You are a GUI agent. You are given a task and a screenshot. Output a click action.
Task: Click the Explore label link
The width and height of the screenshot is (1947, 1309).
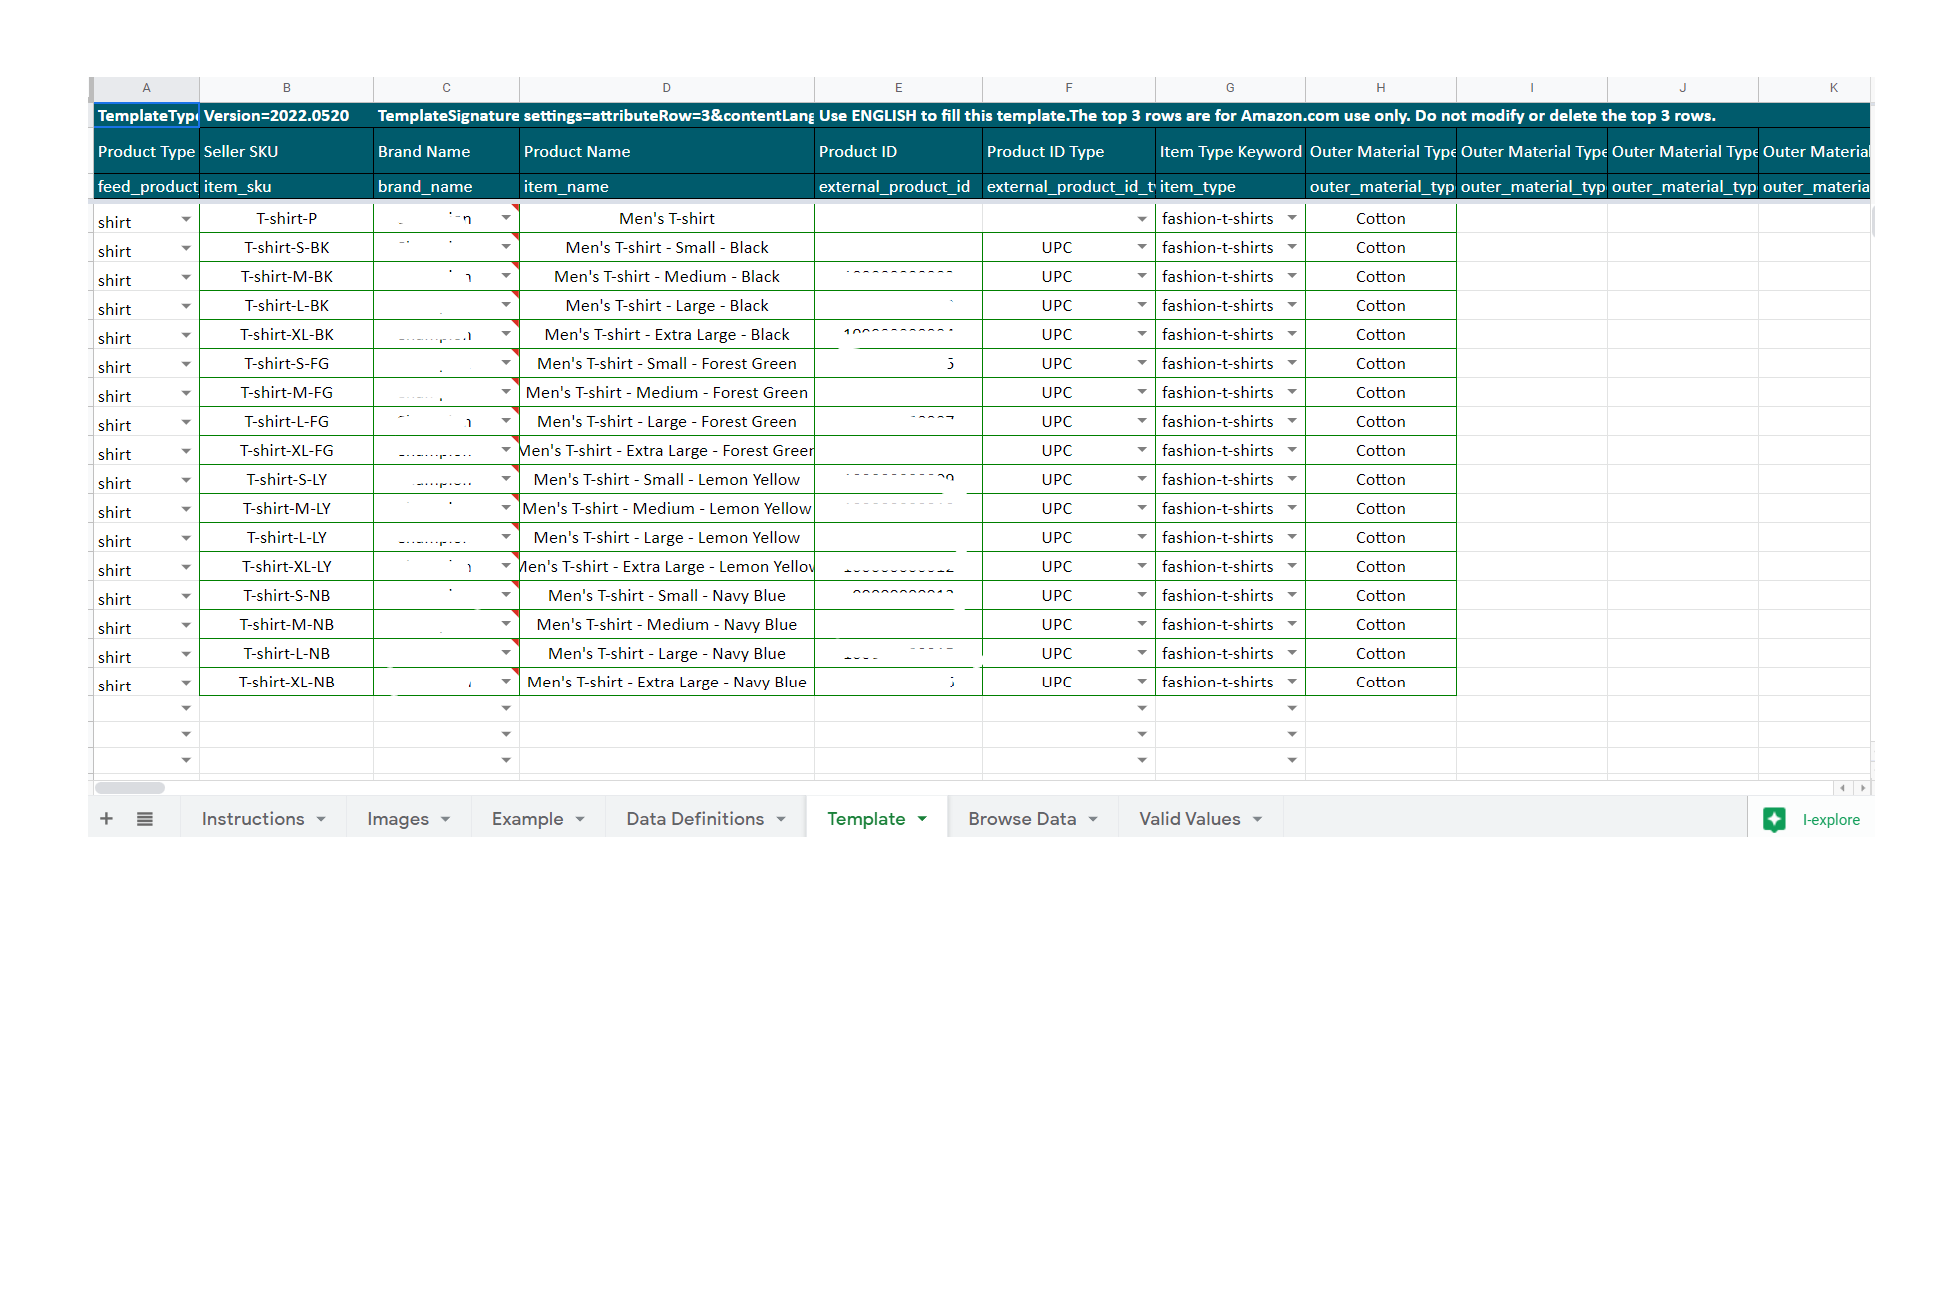[x=1830, y=820]
